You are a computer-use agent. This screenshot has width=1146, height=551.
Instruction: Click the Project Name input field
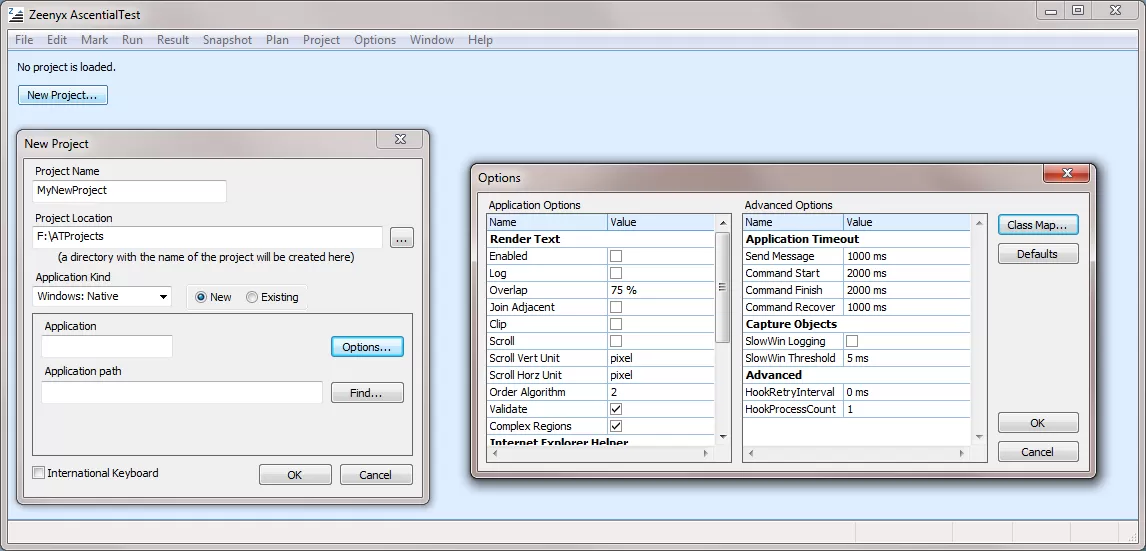click(x=130, y=191)
